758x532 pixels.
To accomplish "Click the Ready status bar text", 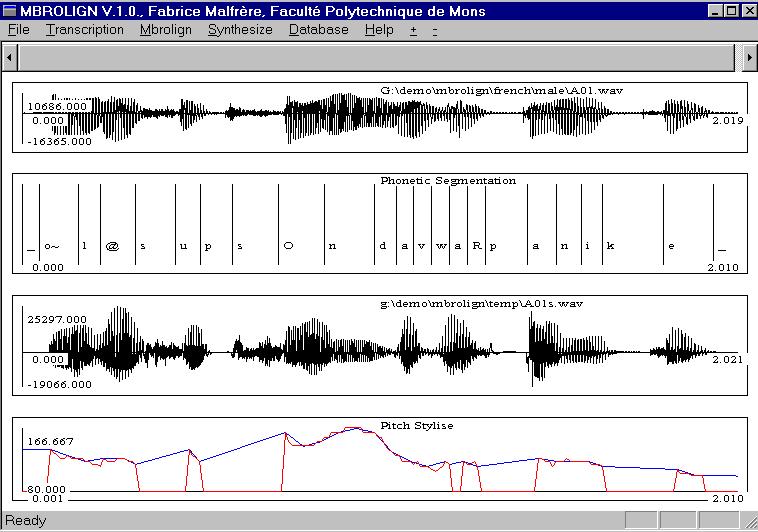I will [x=26, y=521].
